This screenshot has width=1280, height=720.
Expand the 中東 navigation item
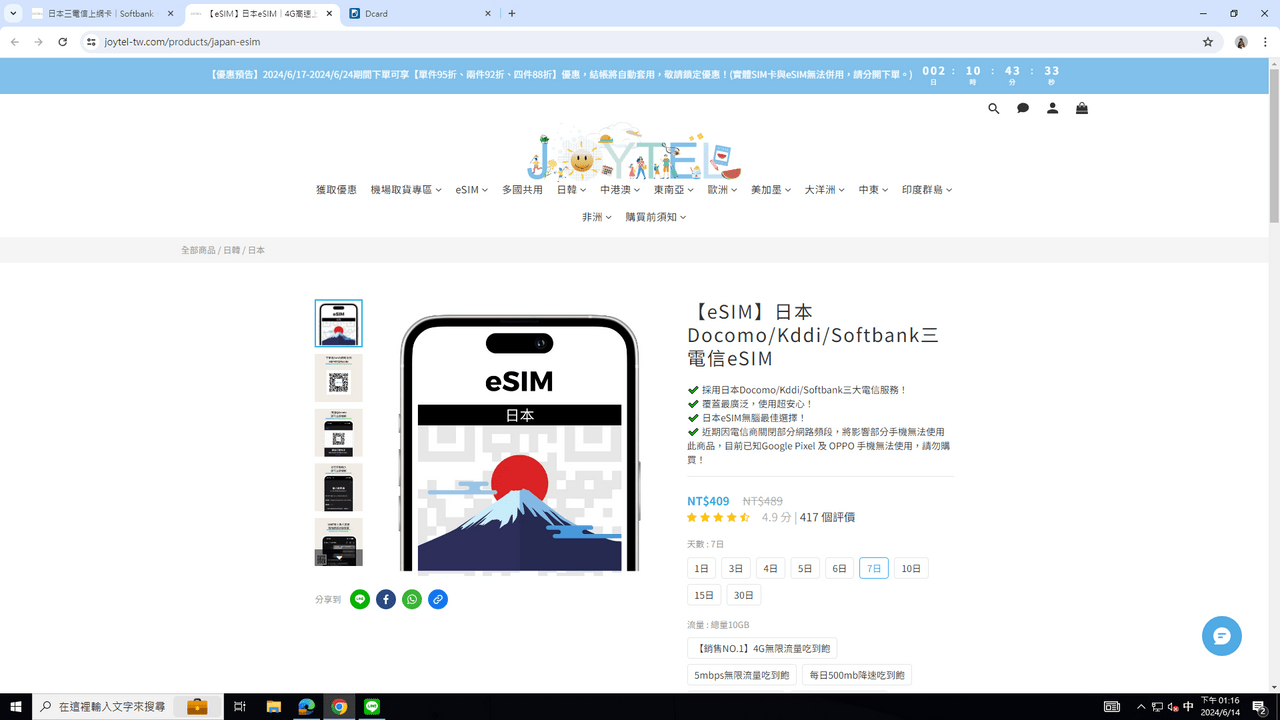click(x=873, y=190)
